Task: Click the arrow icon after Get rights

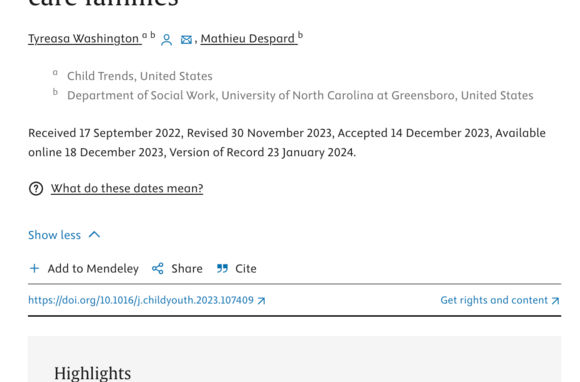Action: [x=555, y=301]
